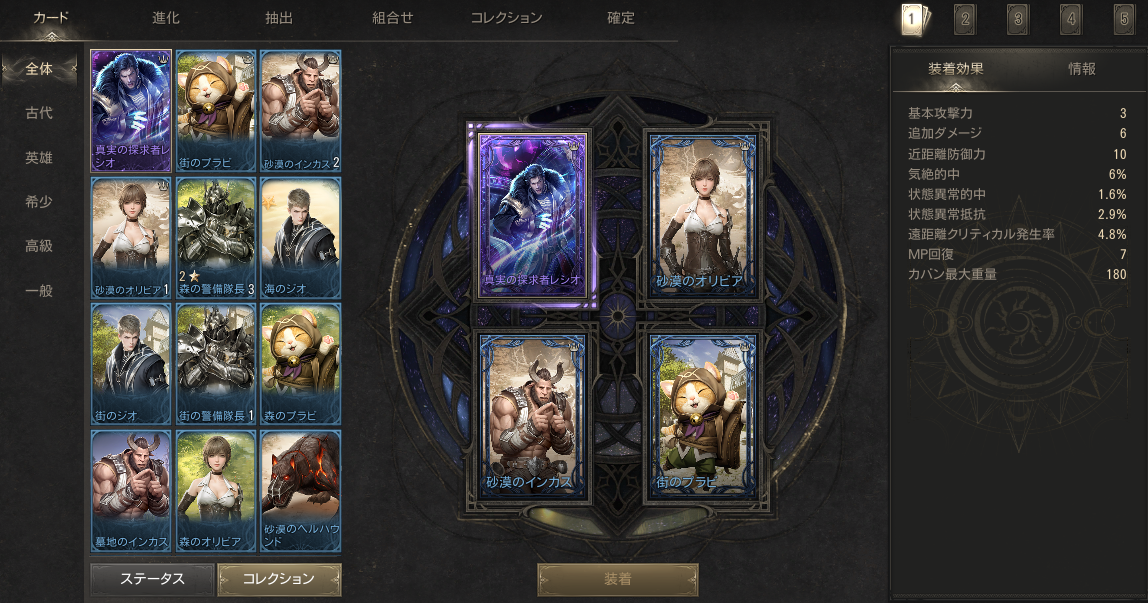This screenshot has width=1148, height=603.
Task: Click equipped 街のプラビ slot
Action: (702, 416)
